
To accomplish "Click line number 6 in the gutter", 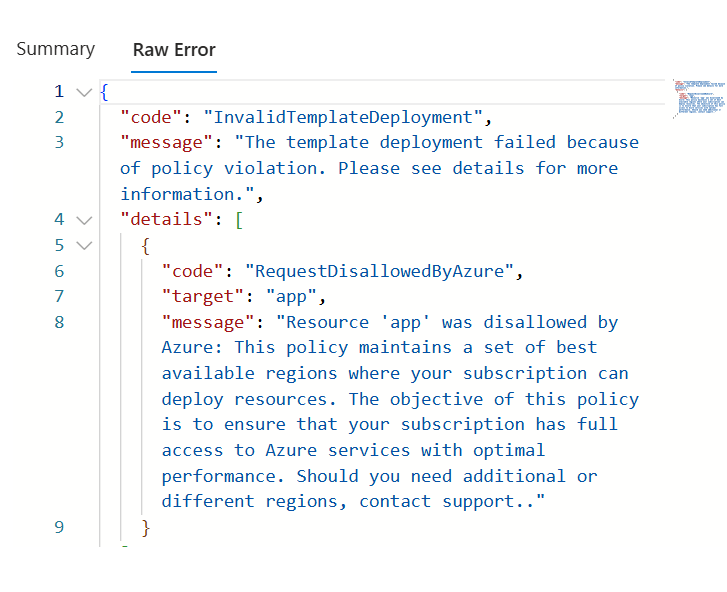I will point(59,271).
